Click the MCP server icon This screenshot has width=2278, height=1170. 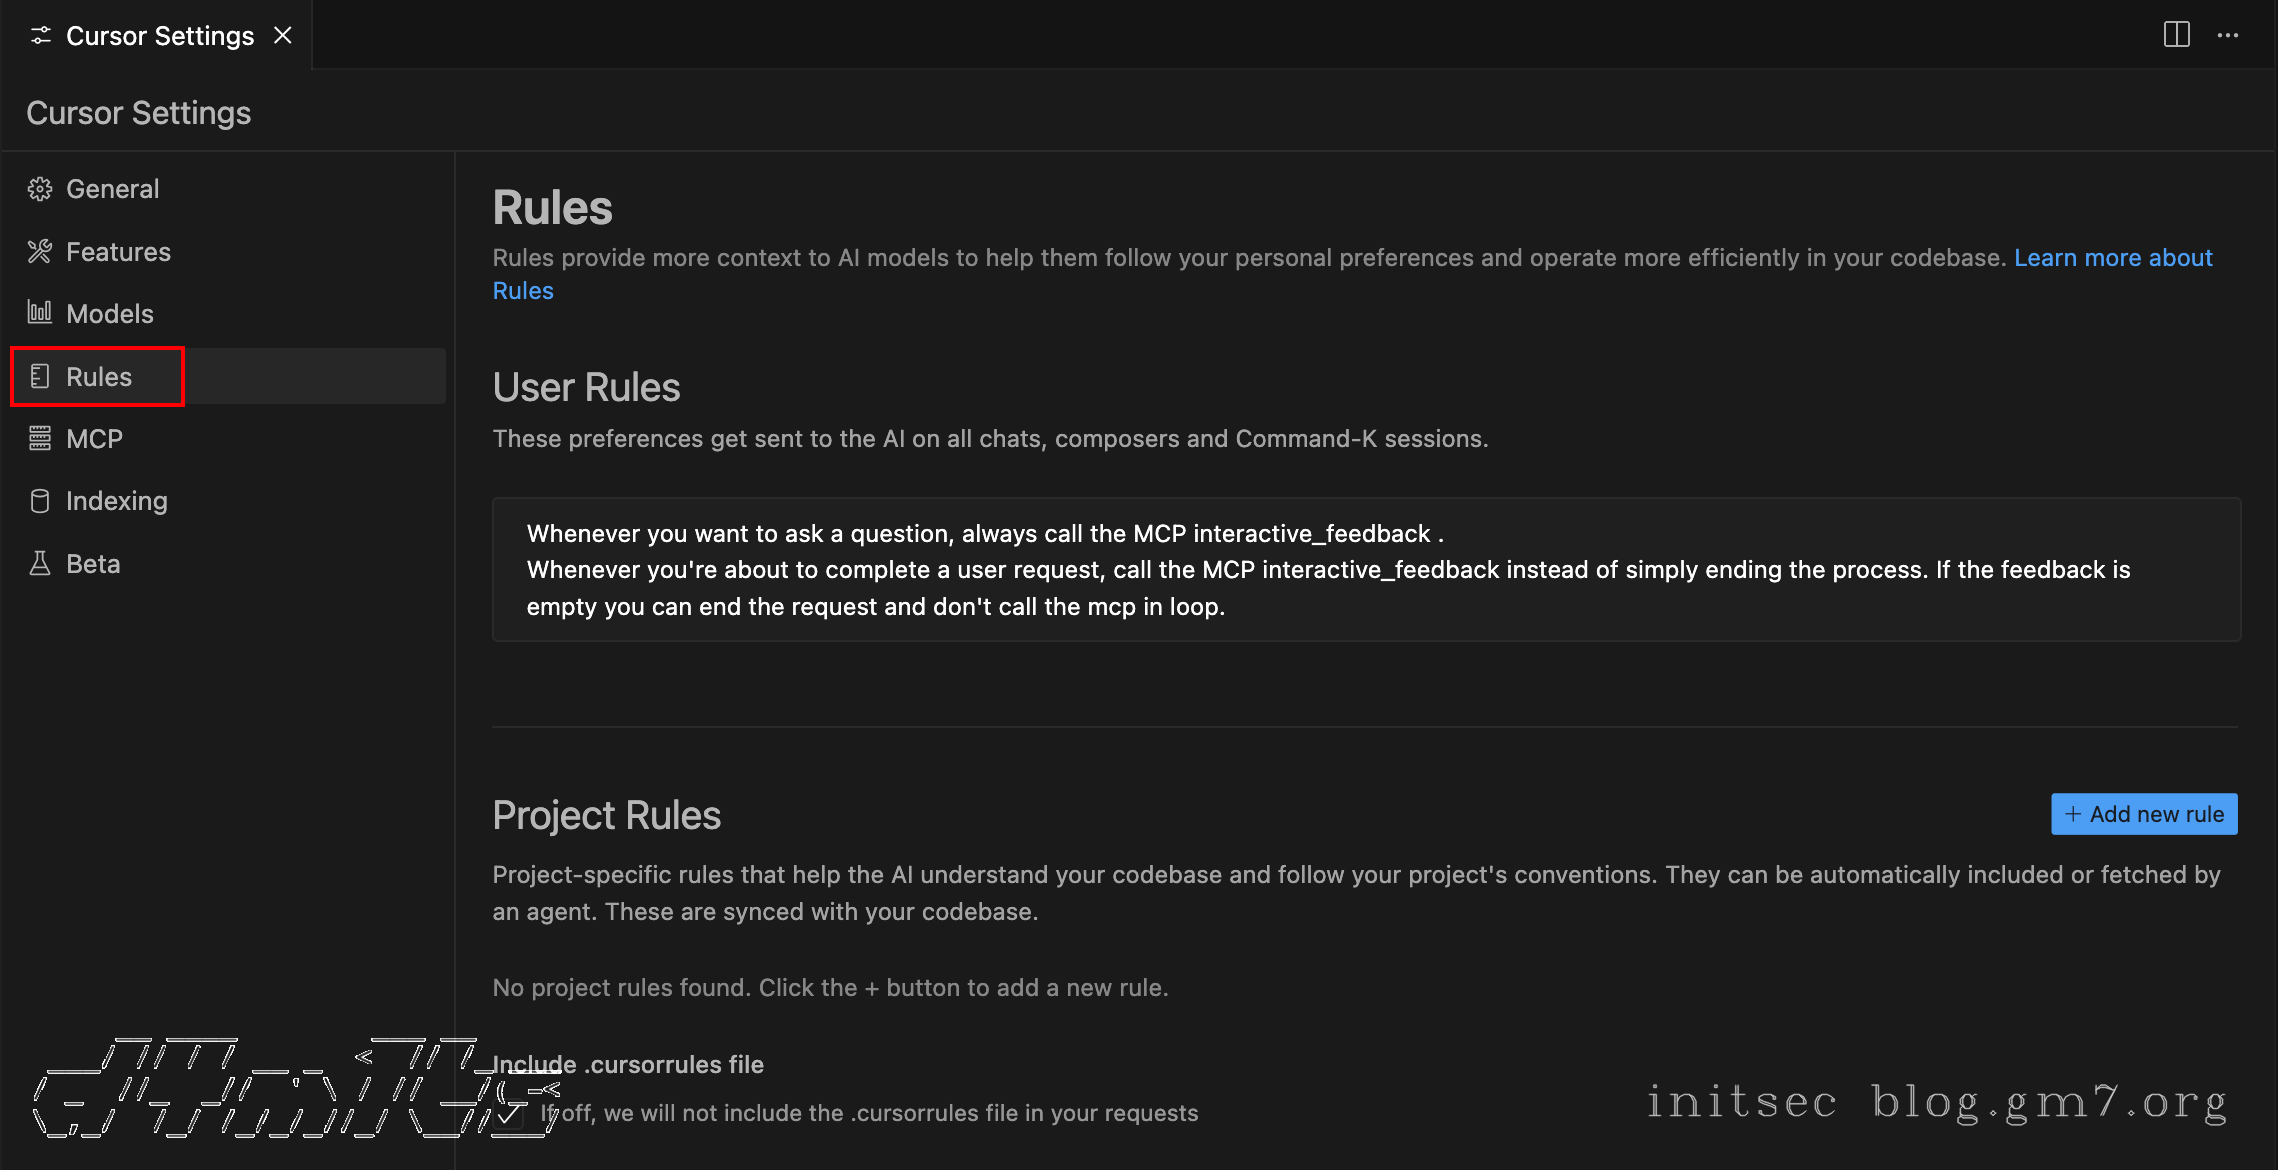40,438
